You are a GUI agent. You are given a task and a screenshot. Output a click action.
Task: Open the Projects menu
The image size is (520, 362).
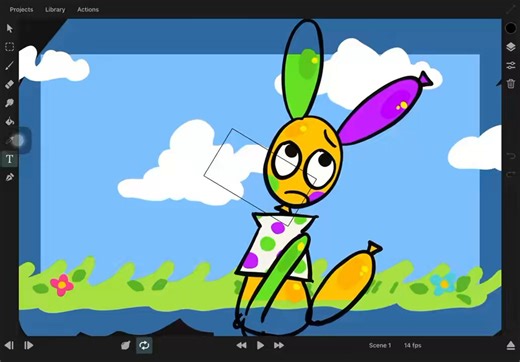pyautogui.click(x=21, y=9)
